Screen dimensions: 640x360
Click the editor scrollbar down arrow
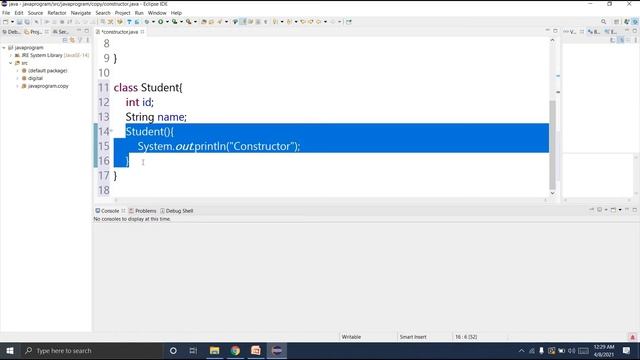(553, 193)
